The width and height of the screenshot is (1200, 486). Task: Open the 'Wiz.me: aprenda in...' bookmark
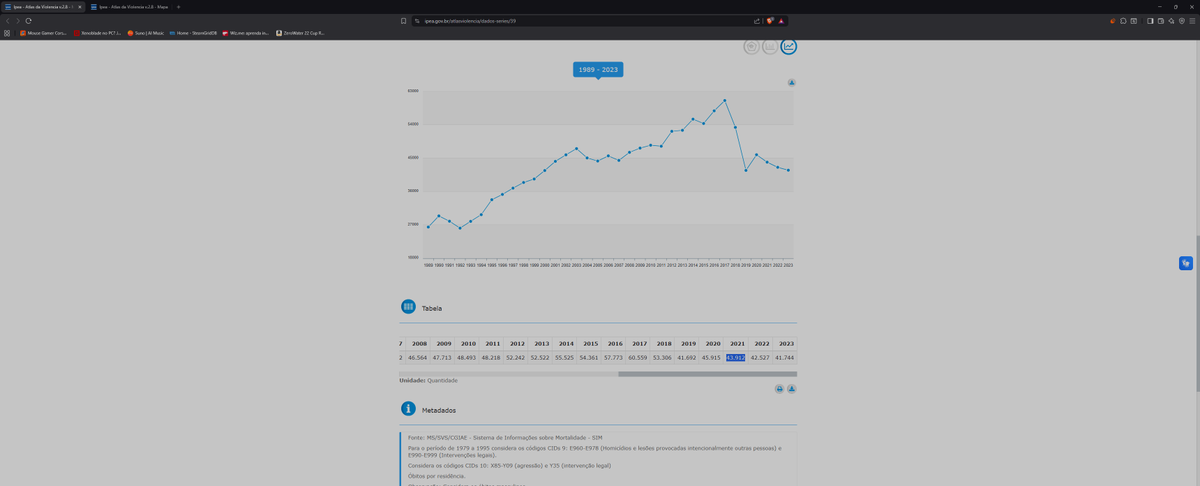pyautogui.click(x=246, y=33)
